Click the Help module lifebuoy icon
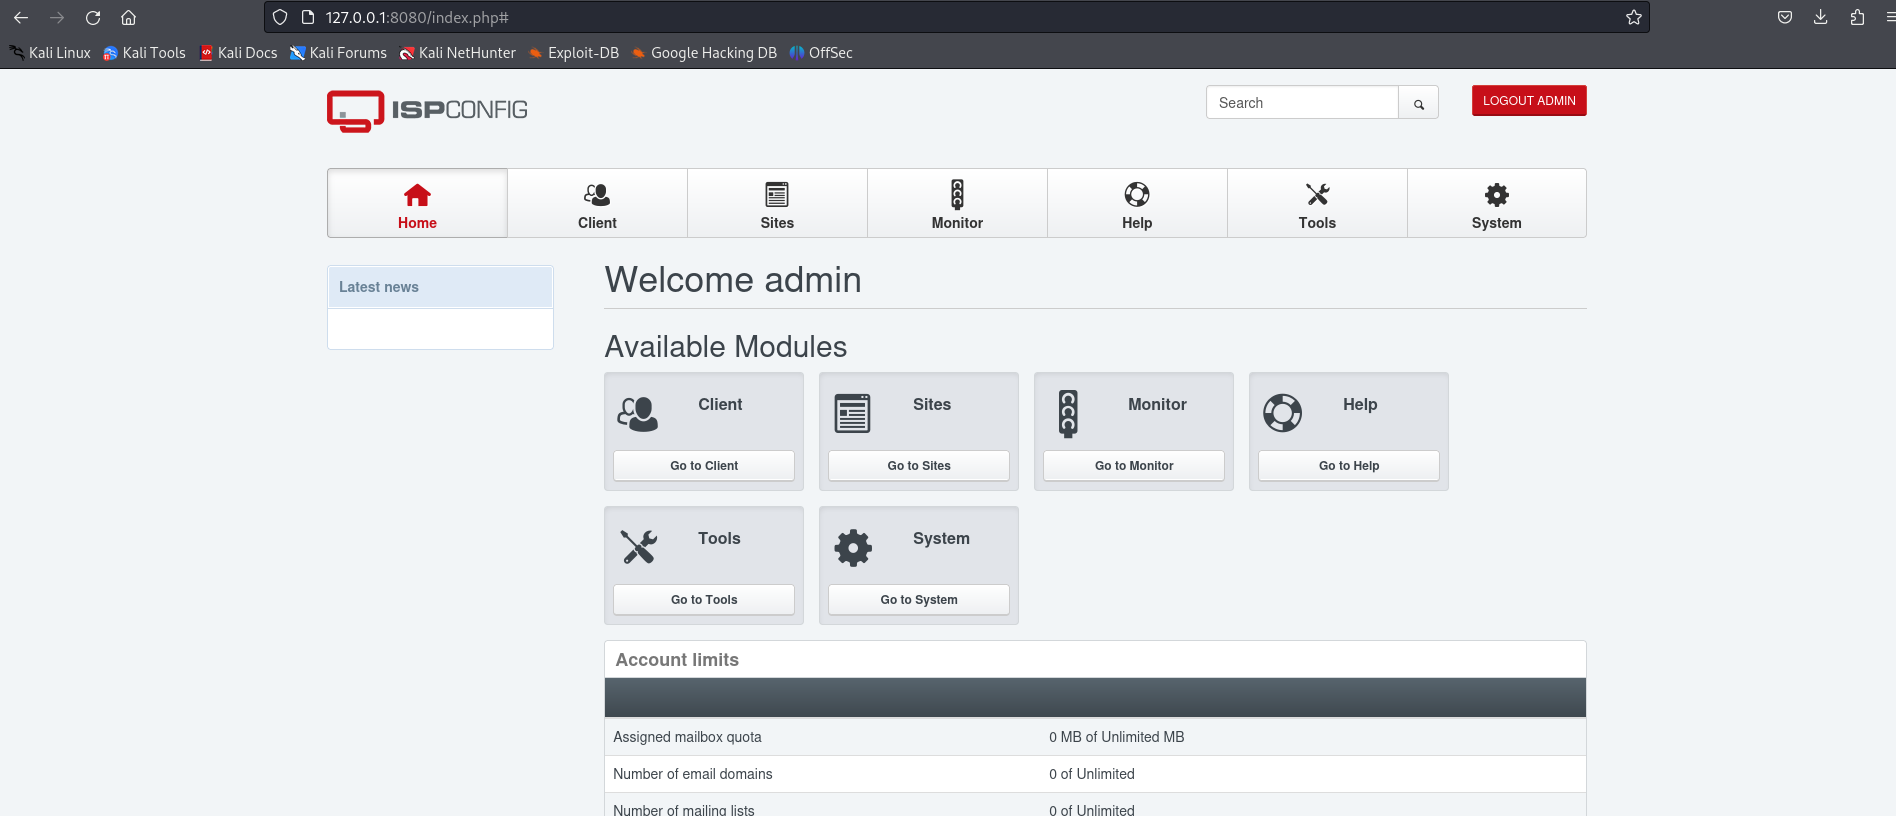This screenshot has height=816, width=1896. click(1282, 413)
